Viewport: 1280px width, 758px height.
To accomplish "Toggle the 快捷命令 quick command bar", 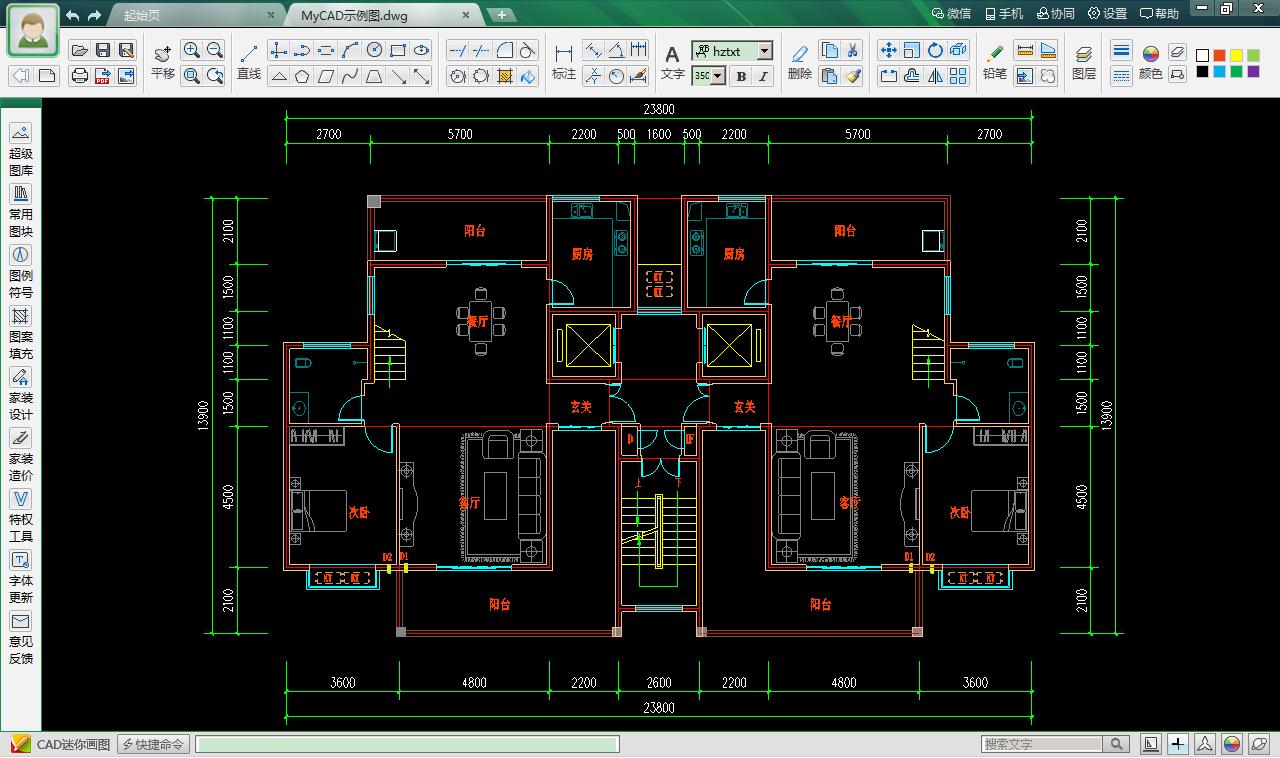I will pyautogui.click(x=152, y=743).
